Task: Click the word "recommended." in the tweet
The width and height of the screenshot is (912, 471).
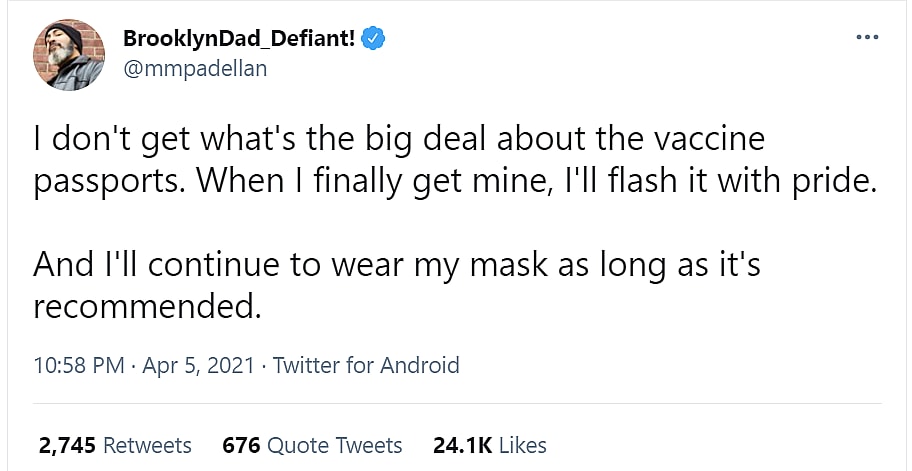Action: [x=146, y=306]
